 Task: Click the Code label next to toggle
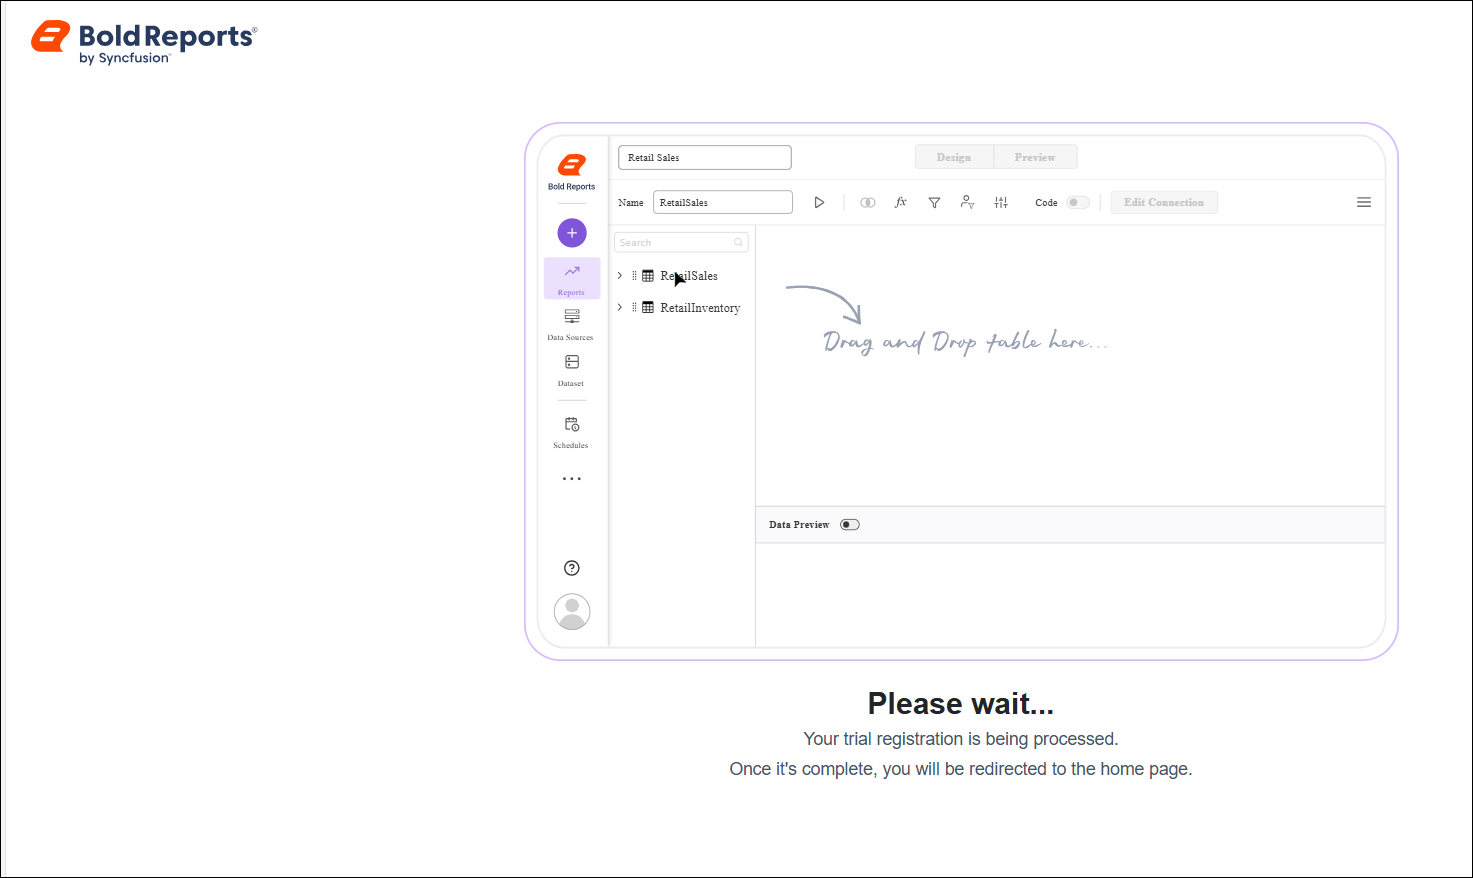click(1046, 202)
